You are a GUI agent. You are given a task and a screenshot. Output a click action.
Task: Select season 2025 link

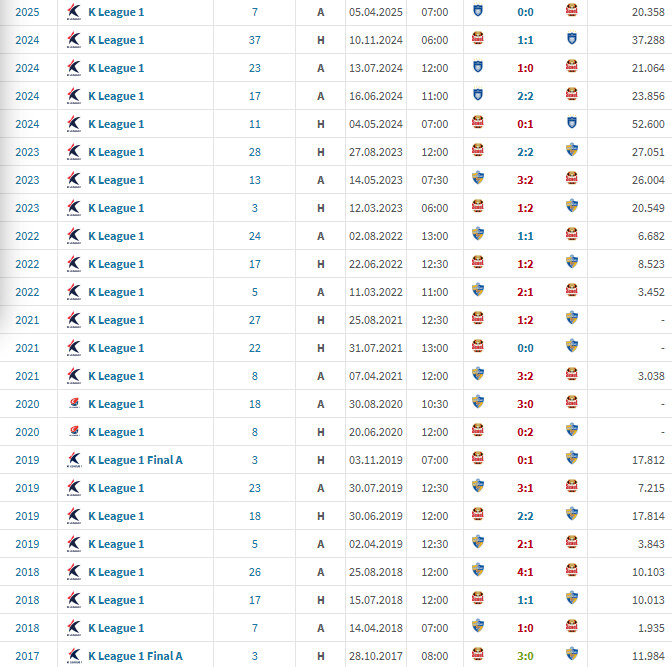pyautogui.click(x=27, y=12)
